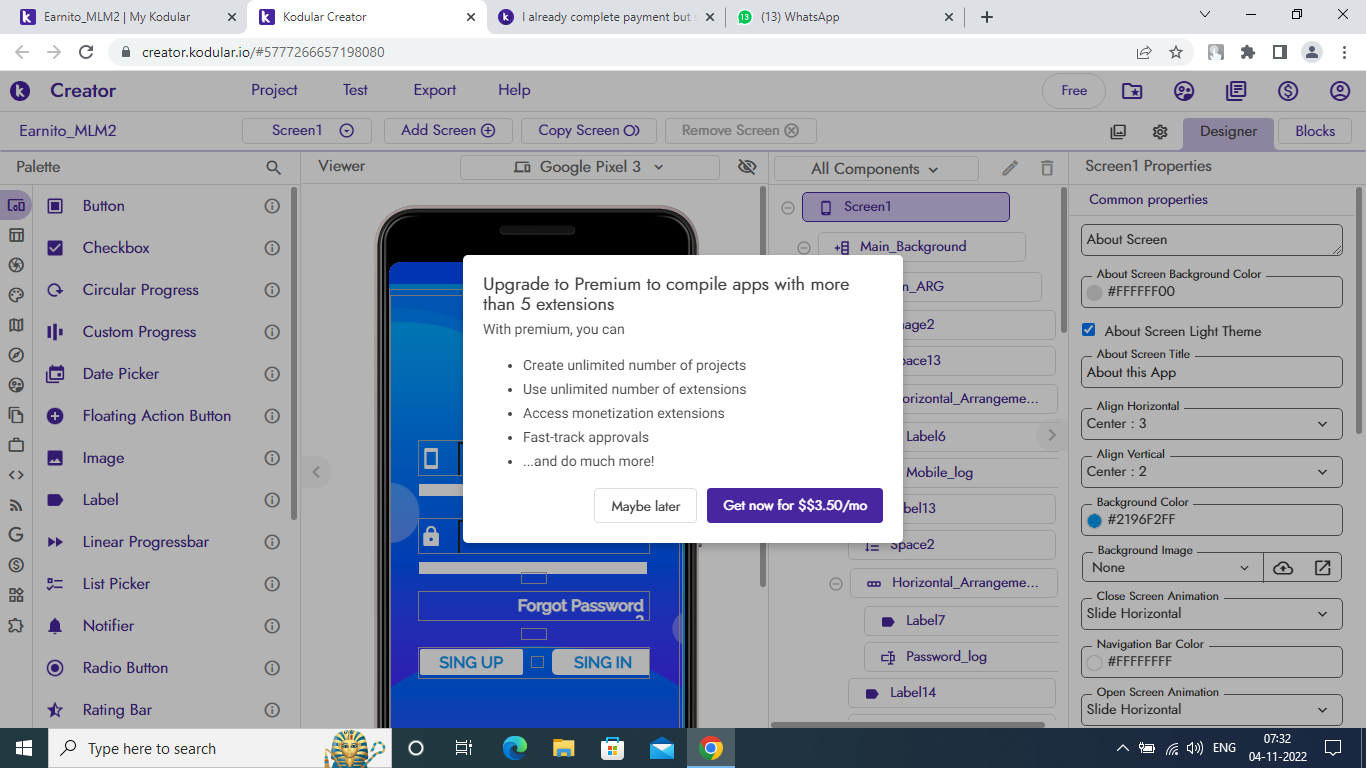Image resolution: width=1366 pixels, height=768 pixels.
Task: Rename component with pencil icon
Action: (1010, 168)
